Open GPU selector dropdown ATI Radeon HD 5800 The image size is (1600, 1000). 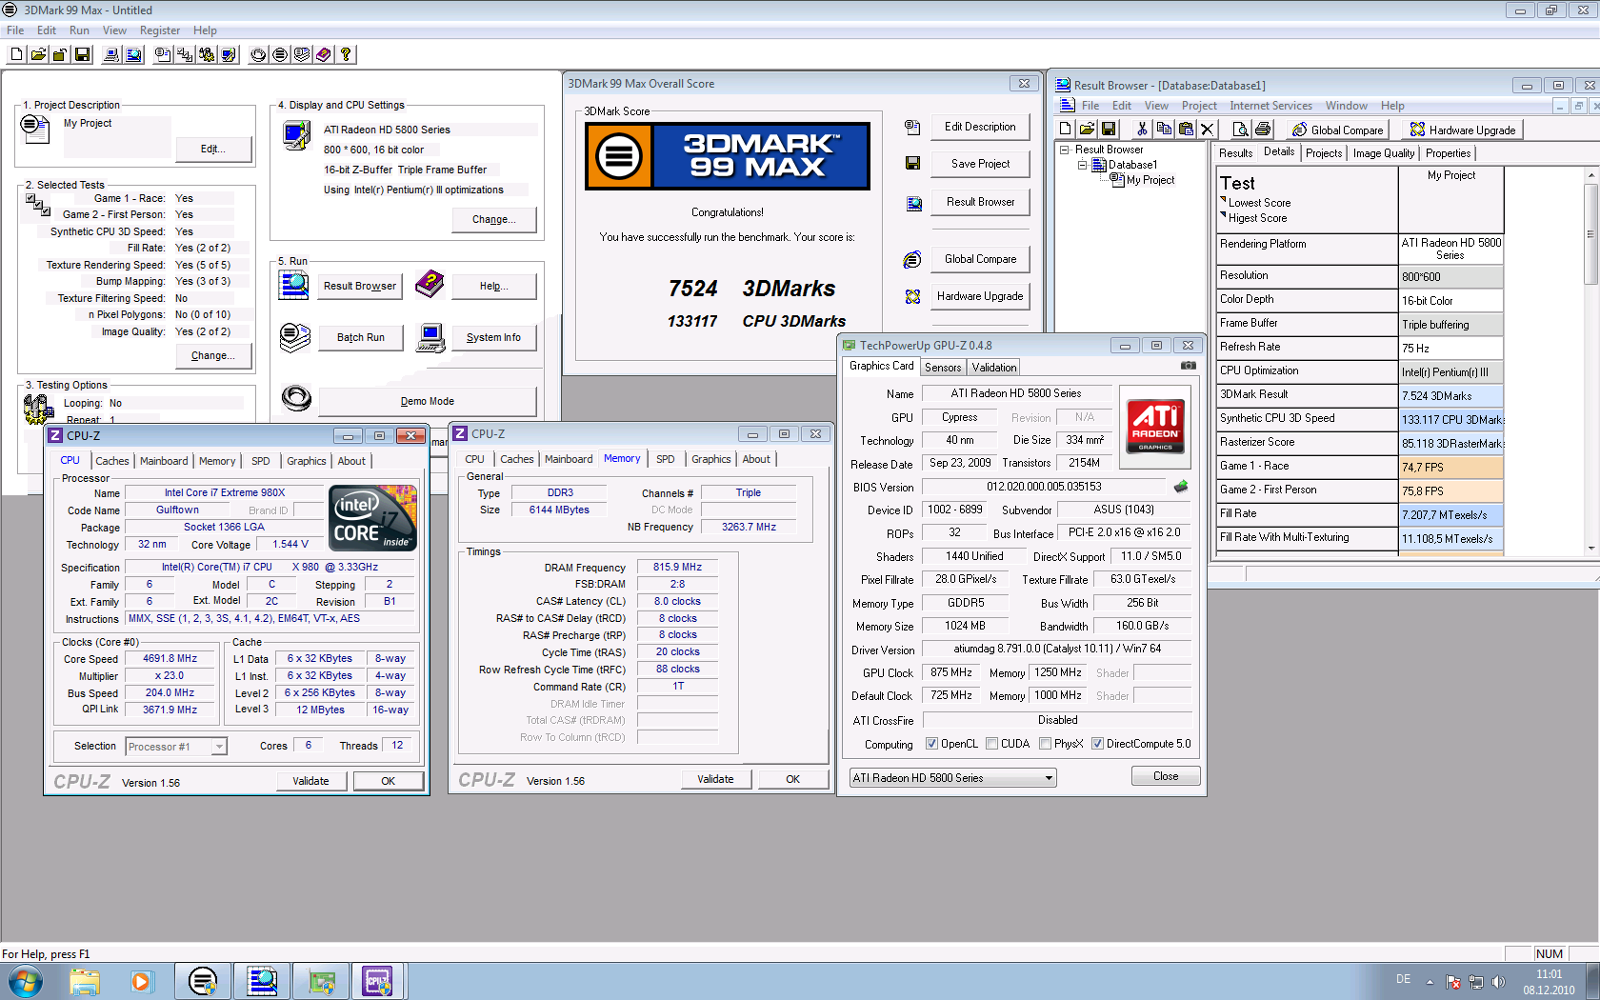click(x=952, y=778)
